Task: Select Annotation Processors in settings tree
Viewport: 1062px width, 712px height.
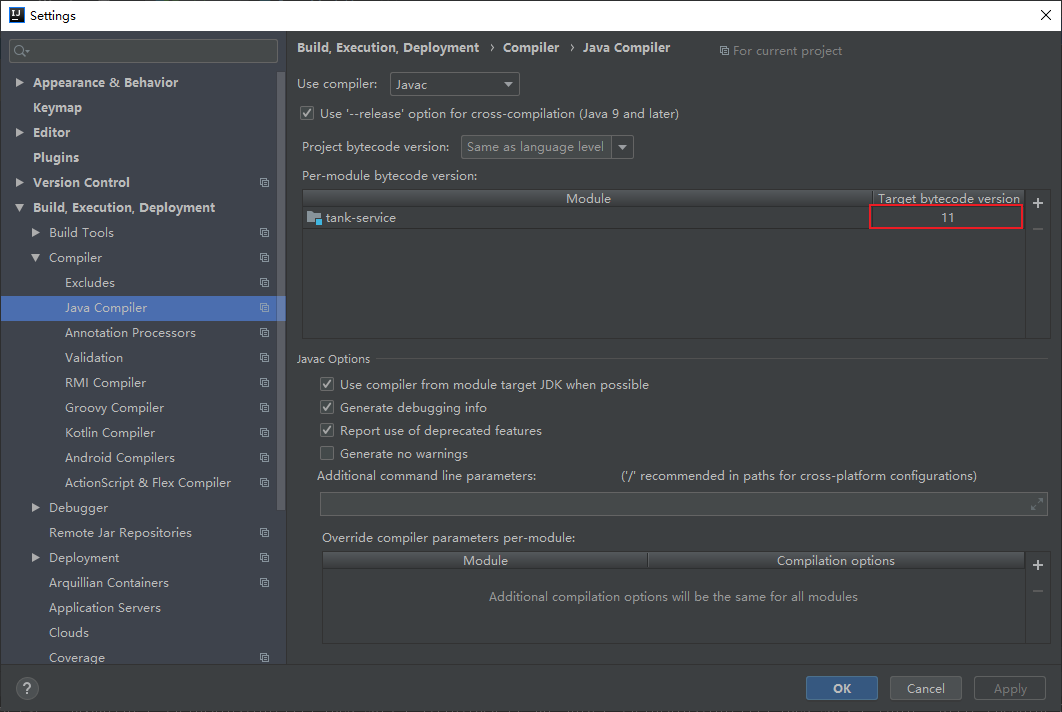Action: pyautogui.click(x=130, y=333)
